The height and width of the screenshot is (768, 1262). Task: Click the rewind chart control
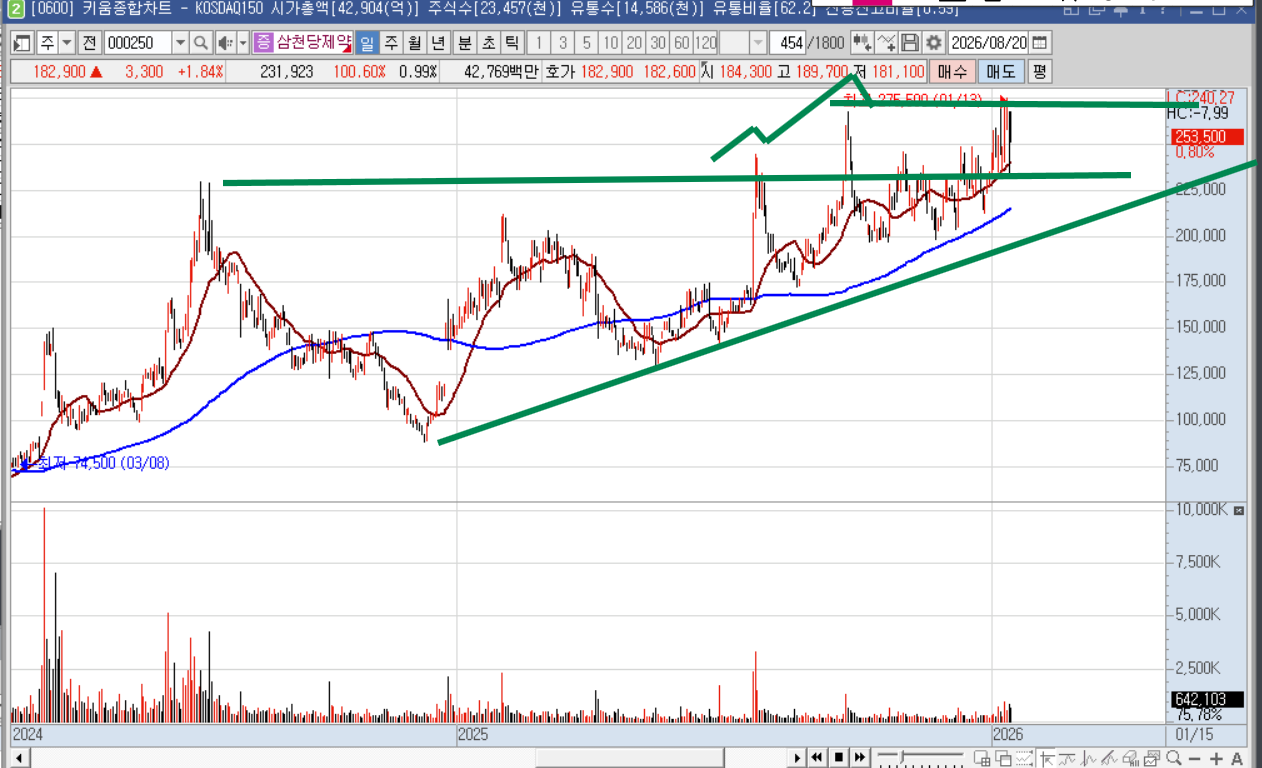pos(818,757)
